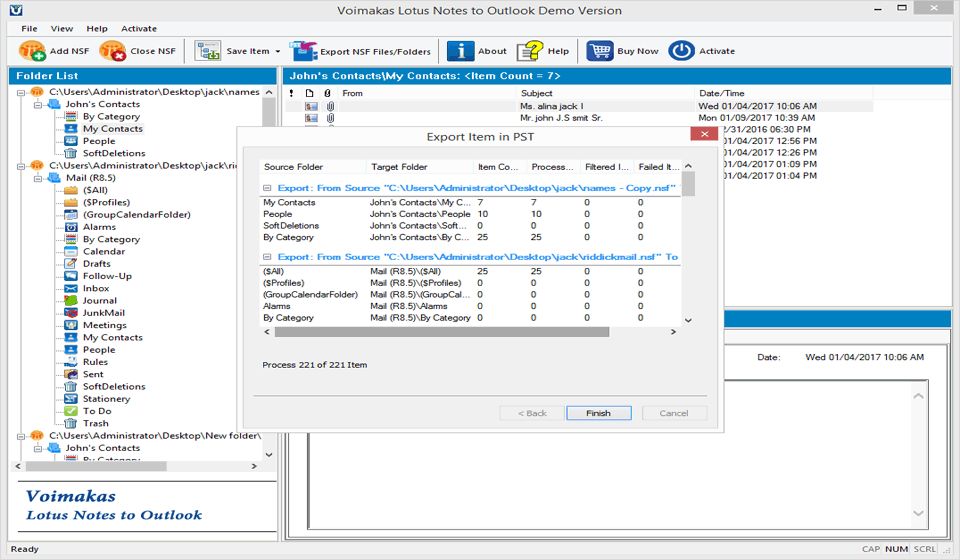Viewport: 960px width, 560px height.
Task: Click the Buy Now cart icon
Action: click(x=599, y=51)
